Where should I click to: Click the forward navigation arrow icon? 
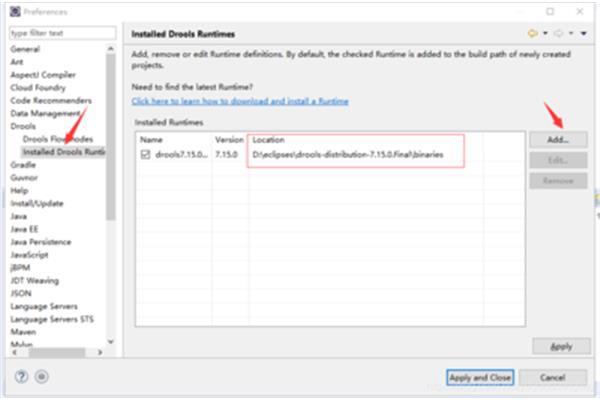point(559,34)
